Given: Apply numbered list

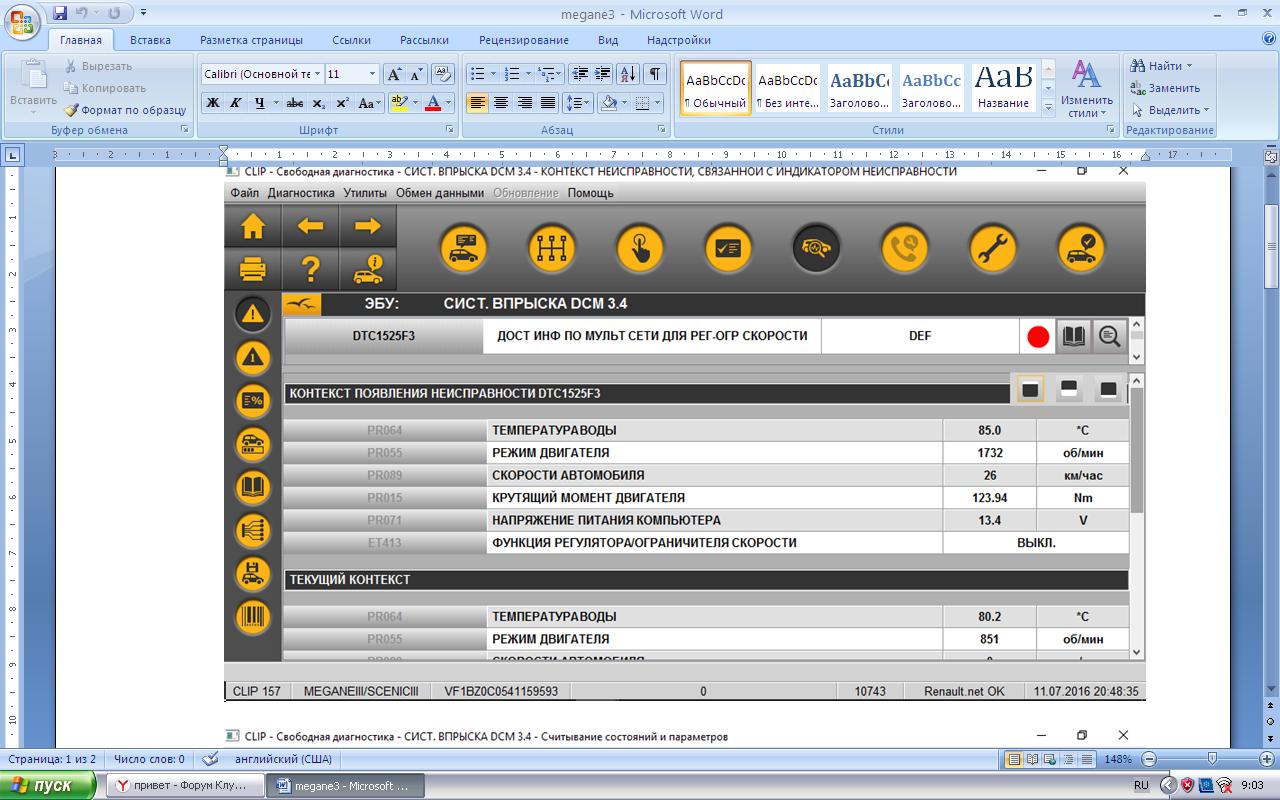Looking at the screenshot, I should click(512, 74).
